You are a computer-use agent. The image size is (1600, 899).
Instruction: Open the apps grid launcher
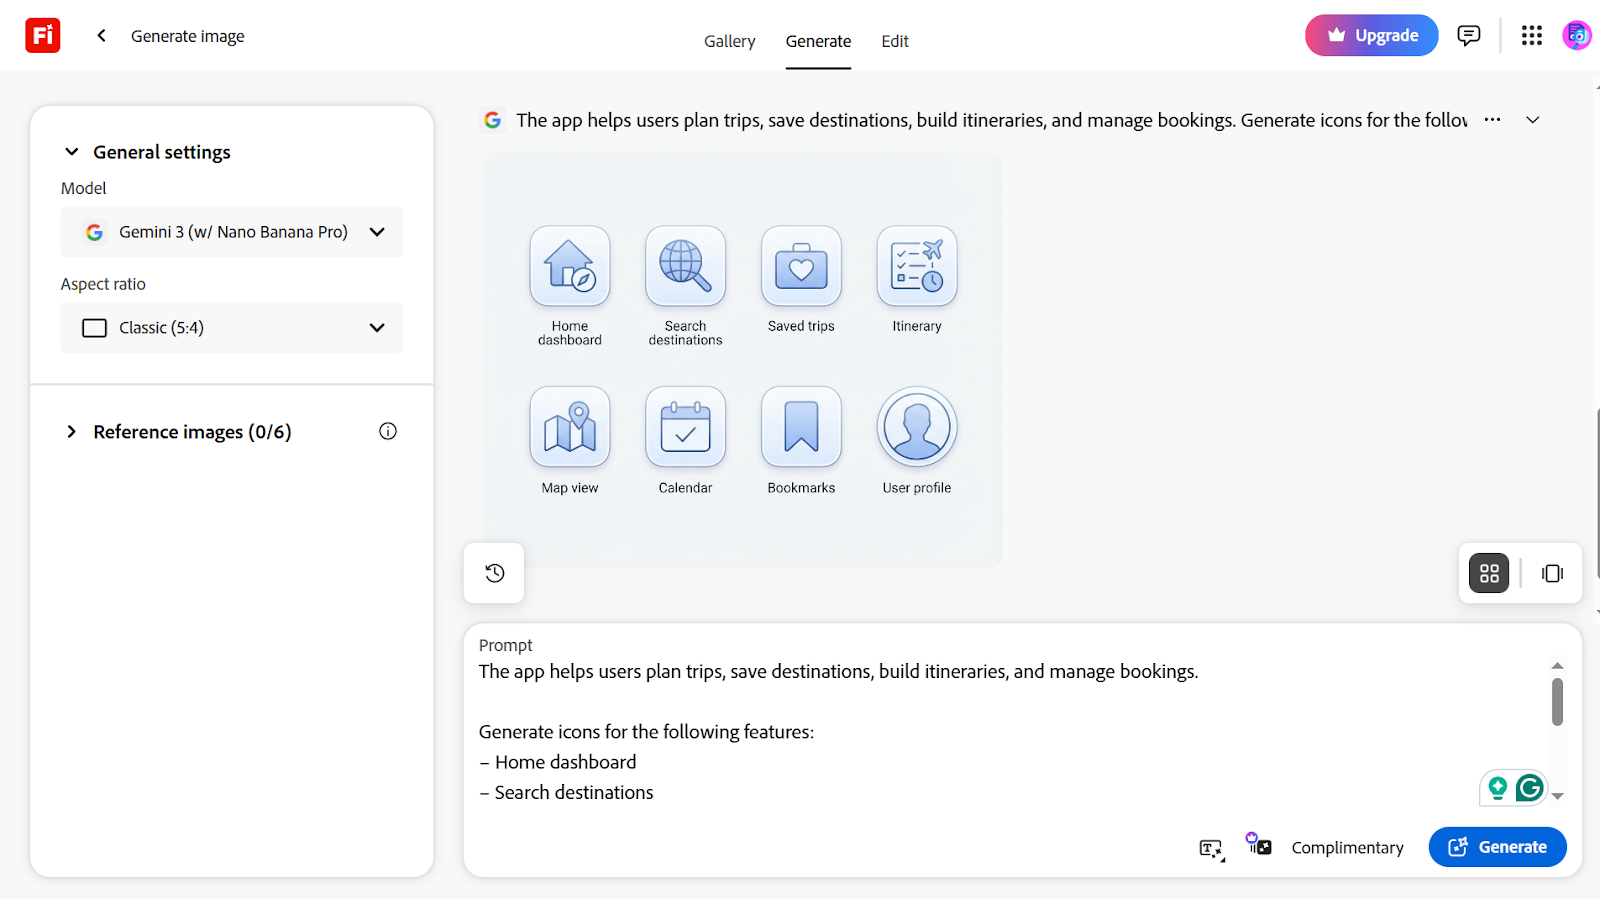click(x=1531, y=36)
